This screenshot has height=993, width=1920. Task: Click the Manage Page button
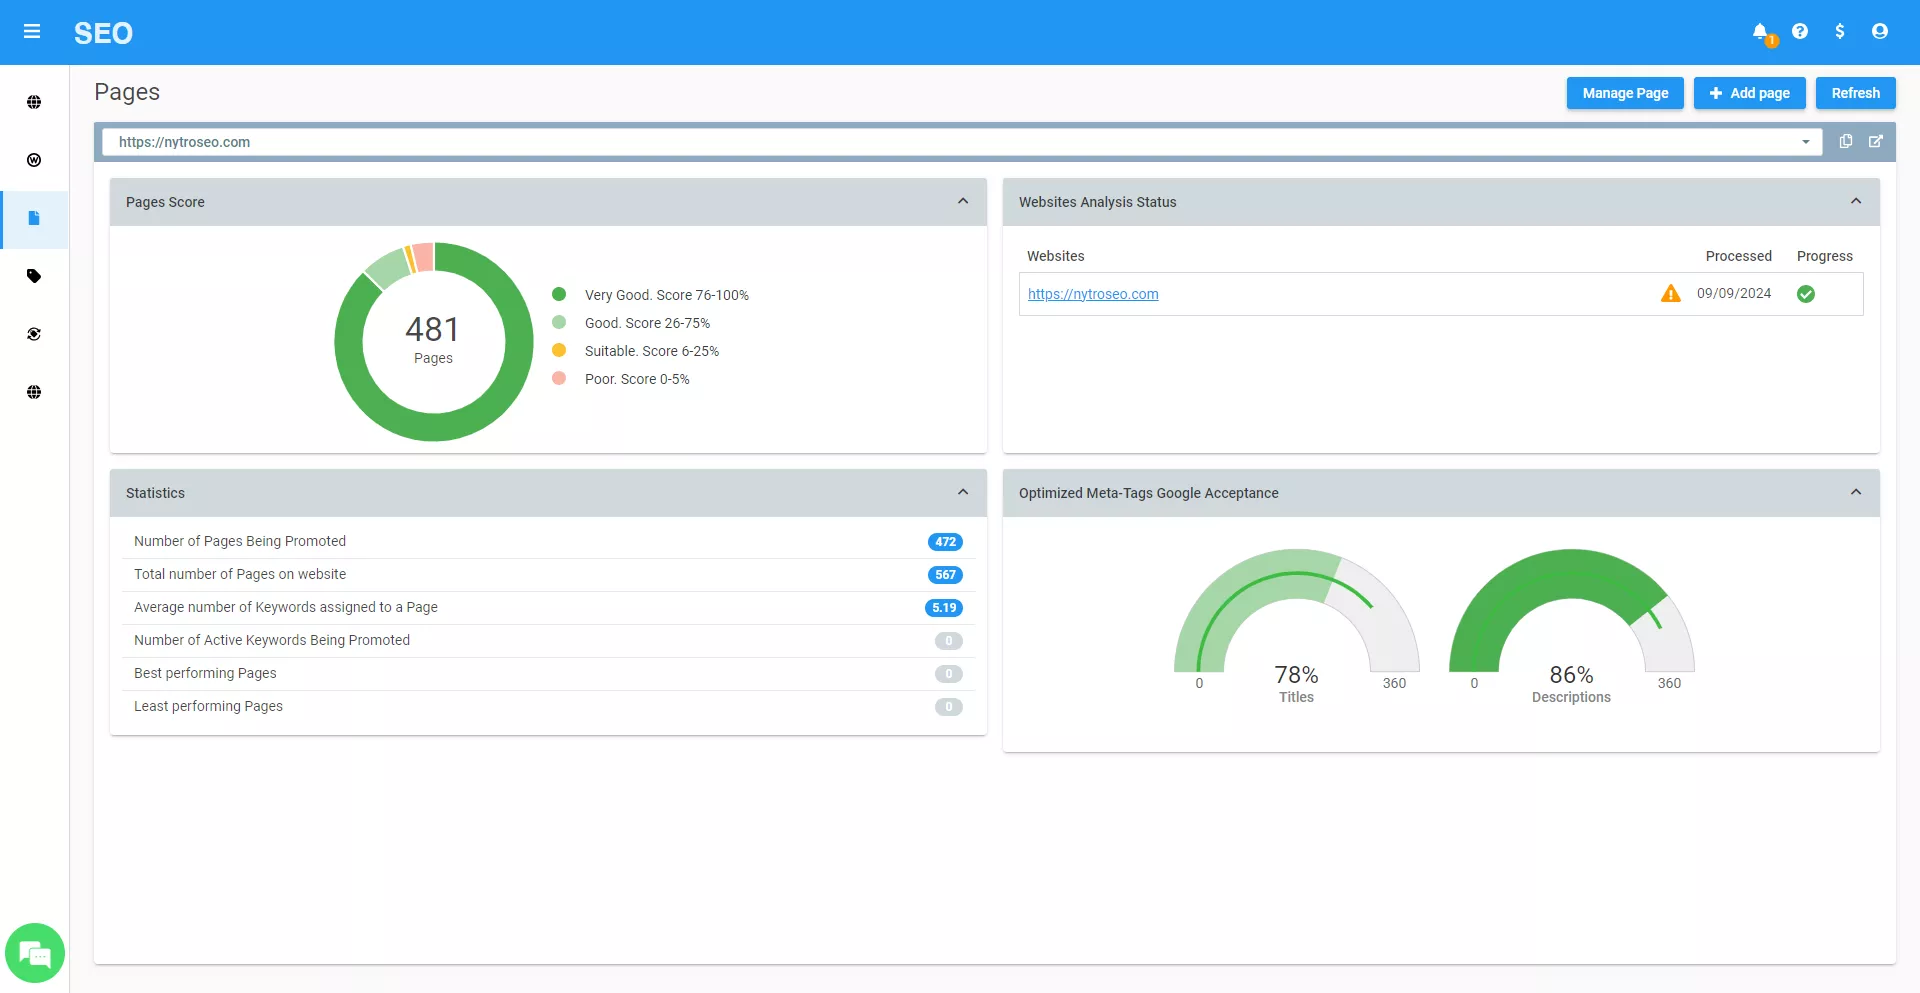coord(1625,93)
